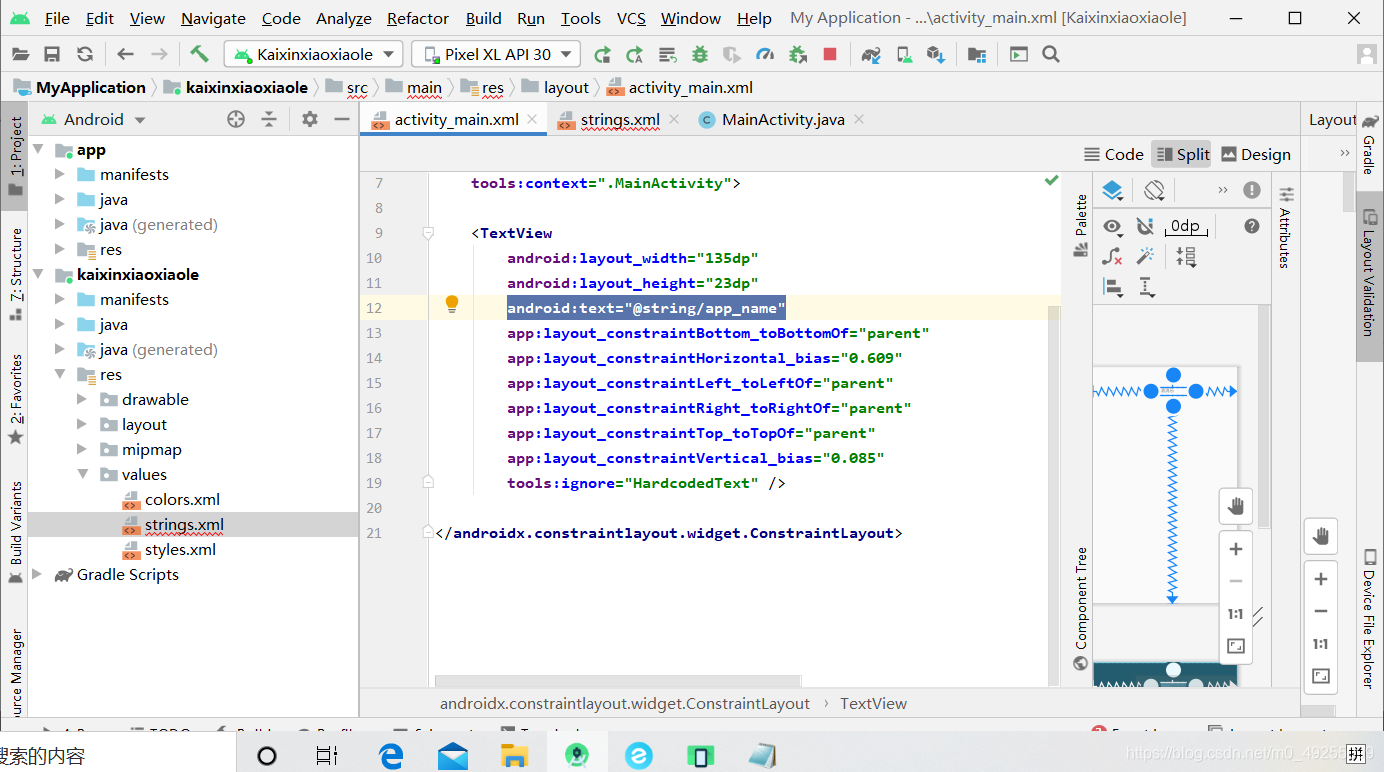Open the SDK Manager

click(x=936, y=54)
